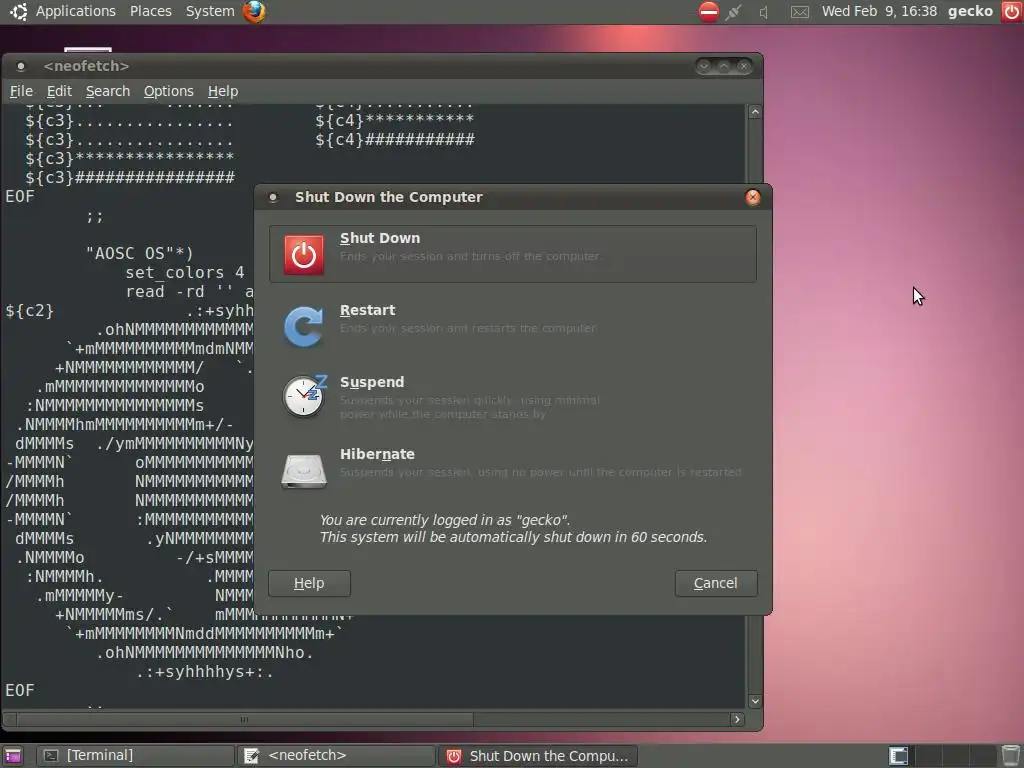1024x768 pixels.
Task: Close the Shut Down dialog with red X
Action: tap(753, 197)
